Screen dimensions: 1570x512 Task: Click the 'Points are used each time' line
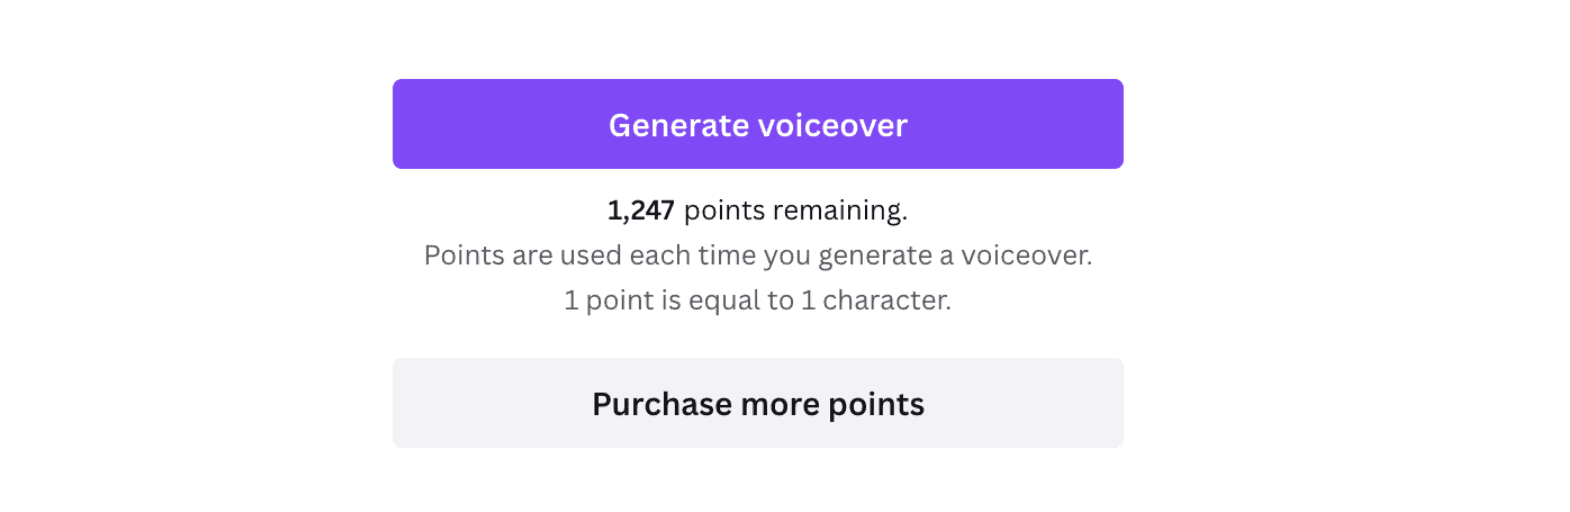click(x=758, y=255)
